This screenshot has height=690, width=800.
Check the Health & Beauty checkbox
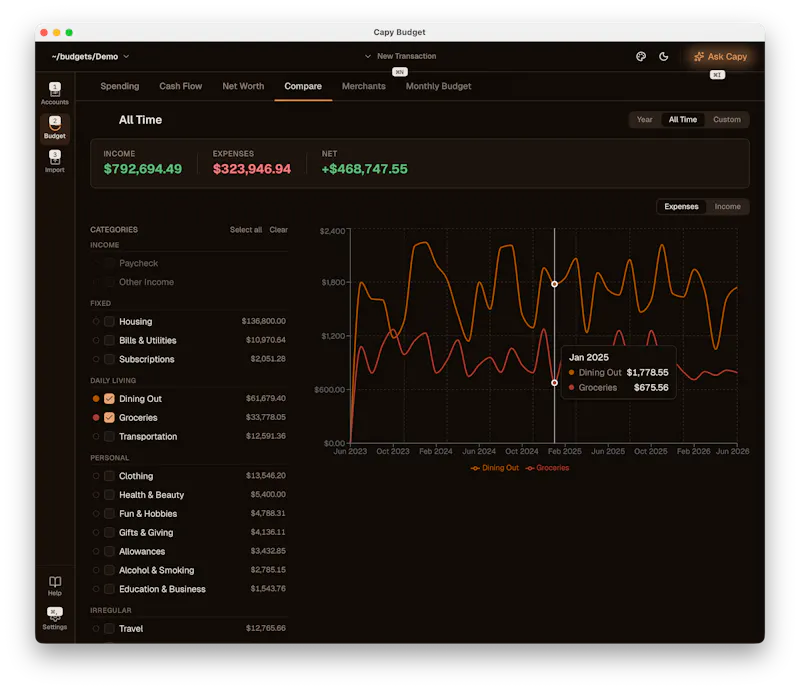point(109,495)
